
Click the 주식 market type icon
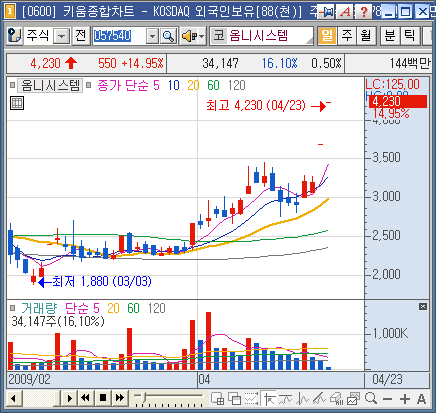[15, 35]
